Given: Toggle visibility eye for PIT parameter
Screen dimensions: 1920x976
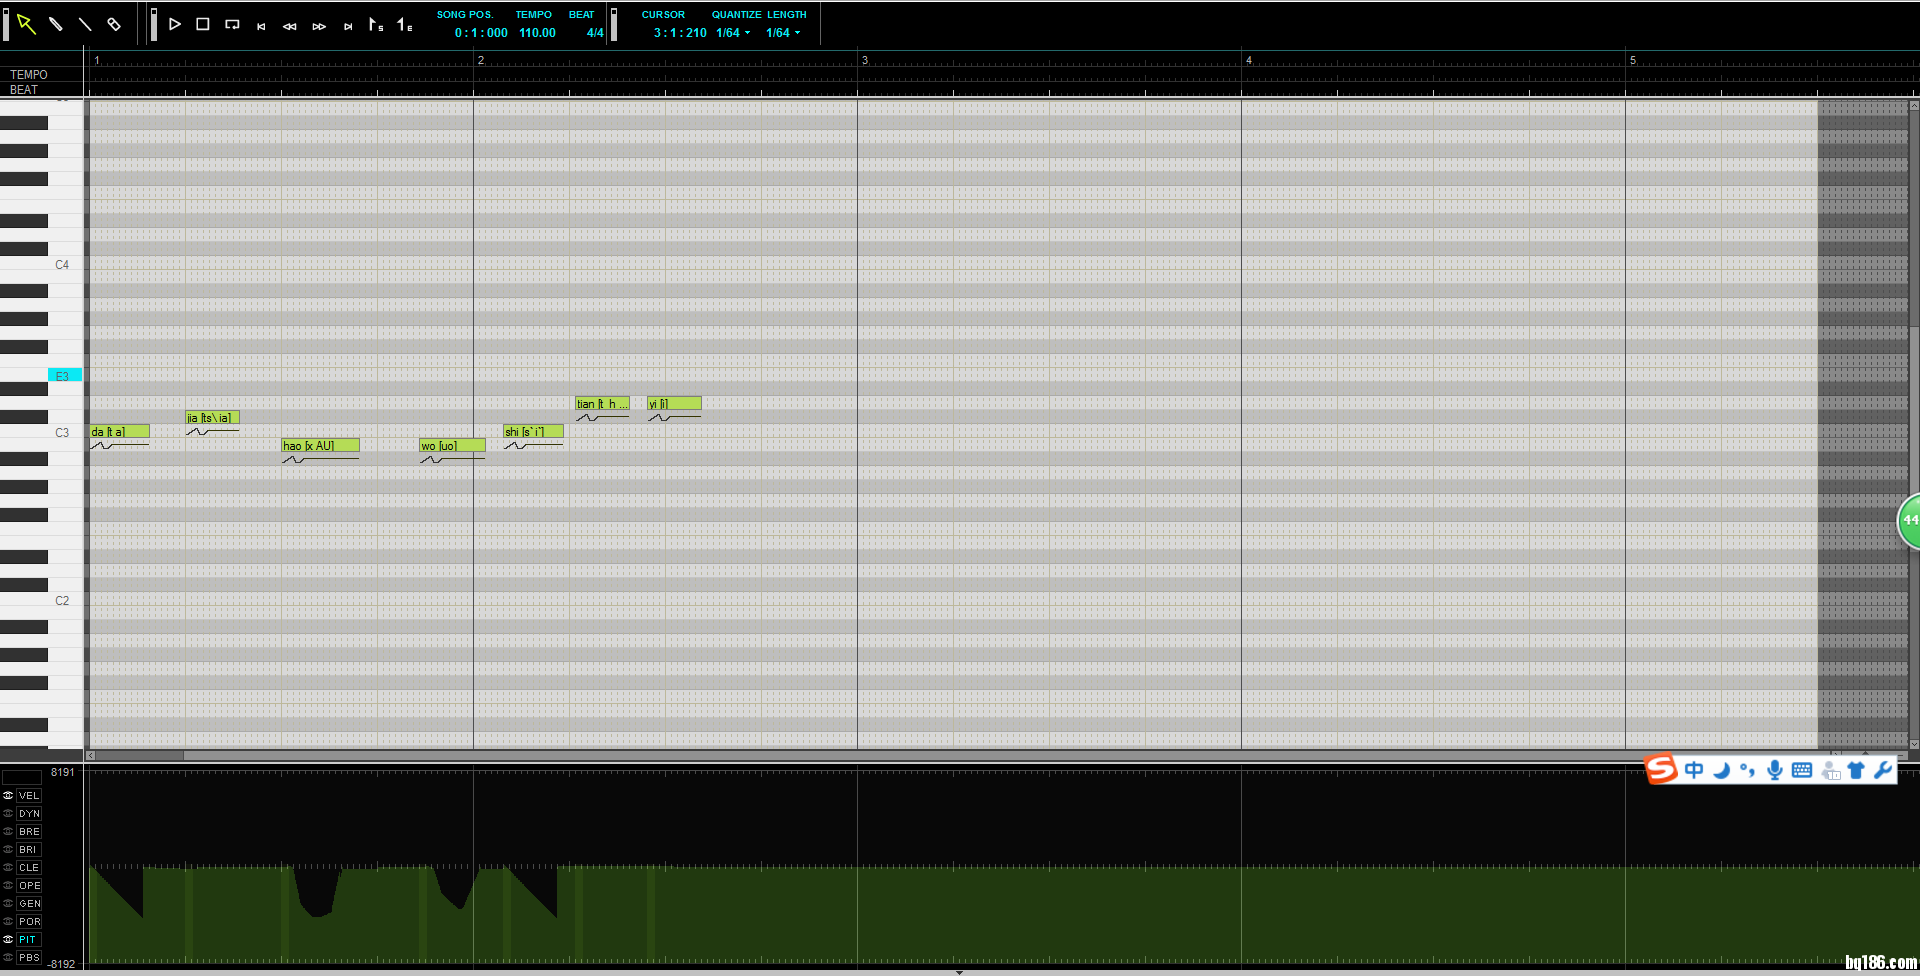Looking at the screenshot, I should (8, 940).
